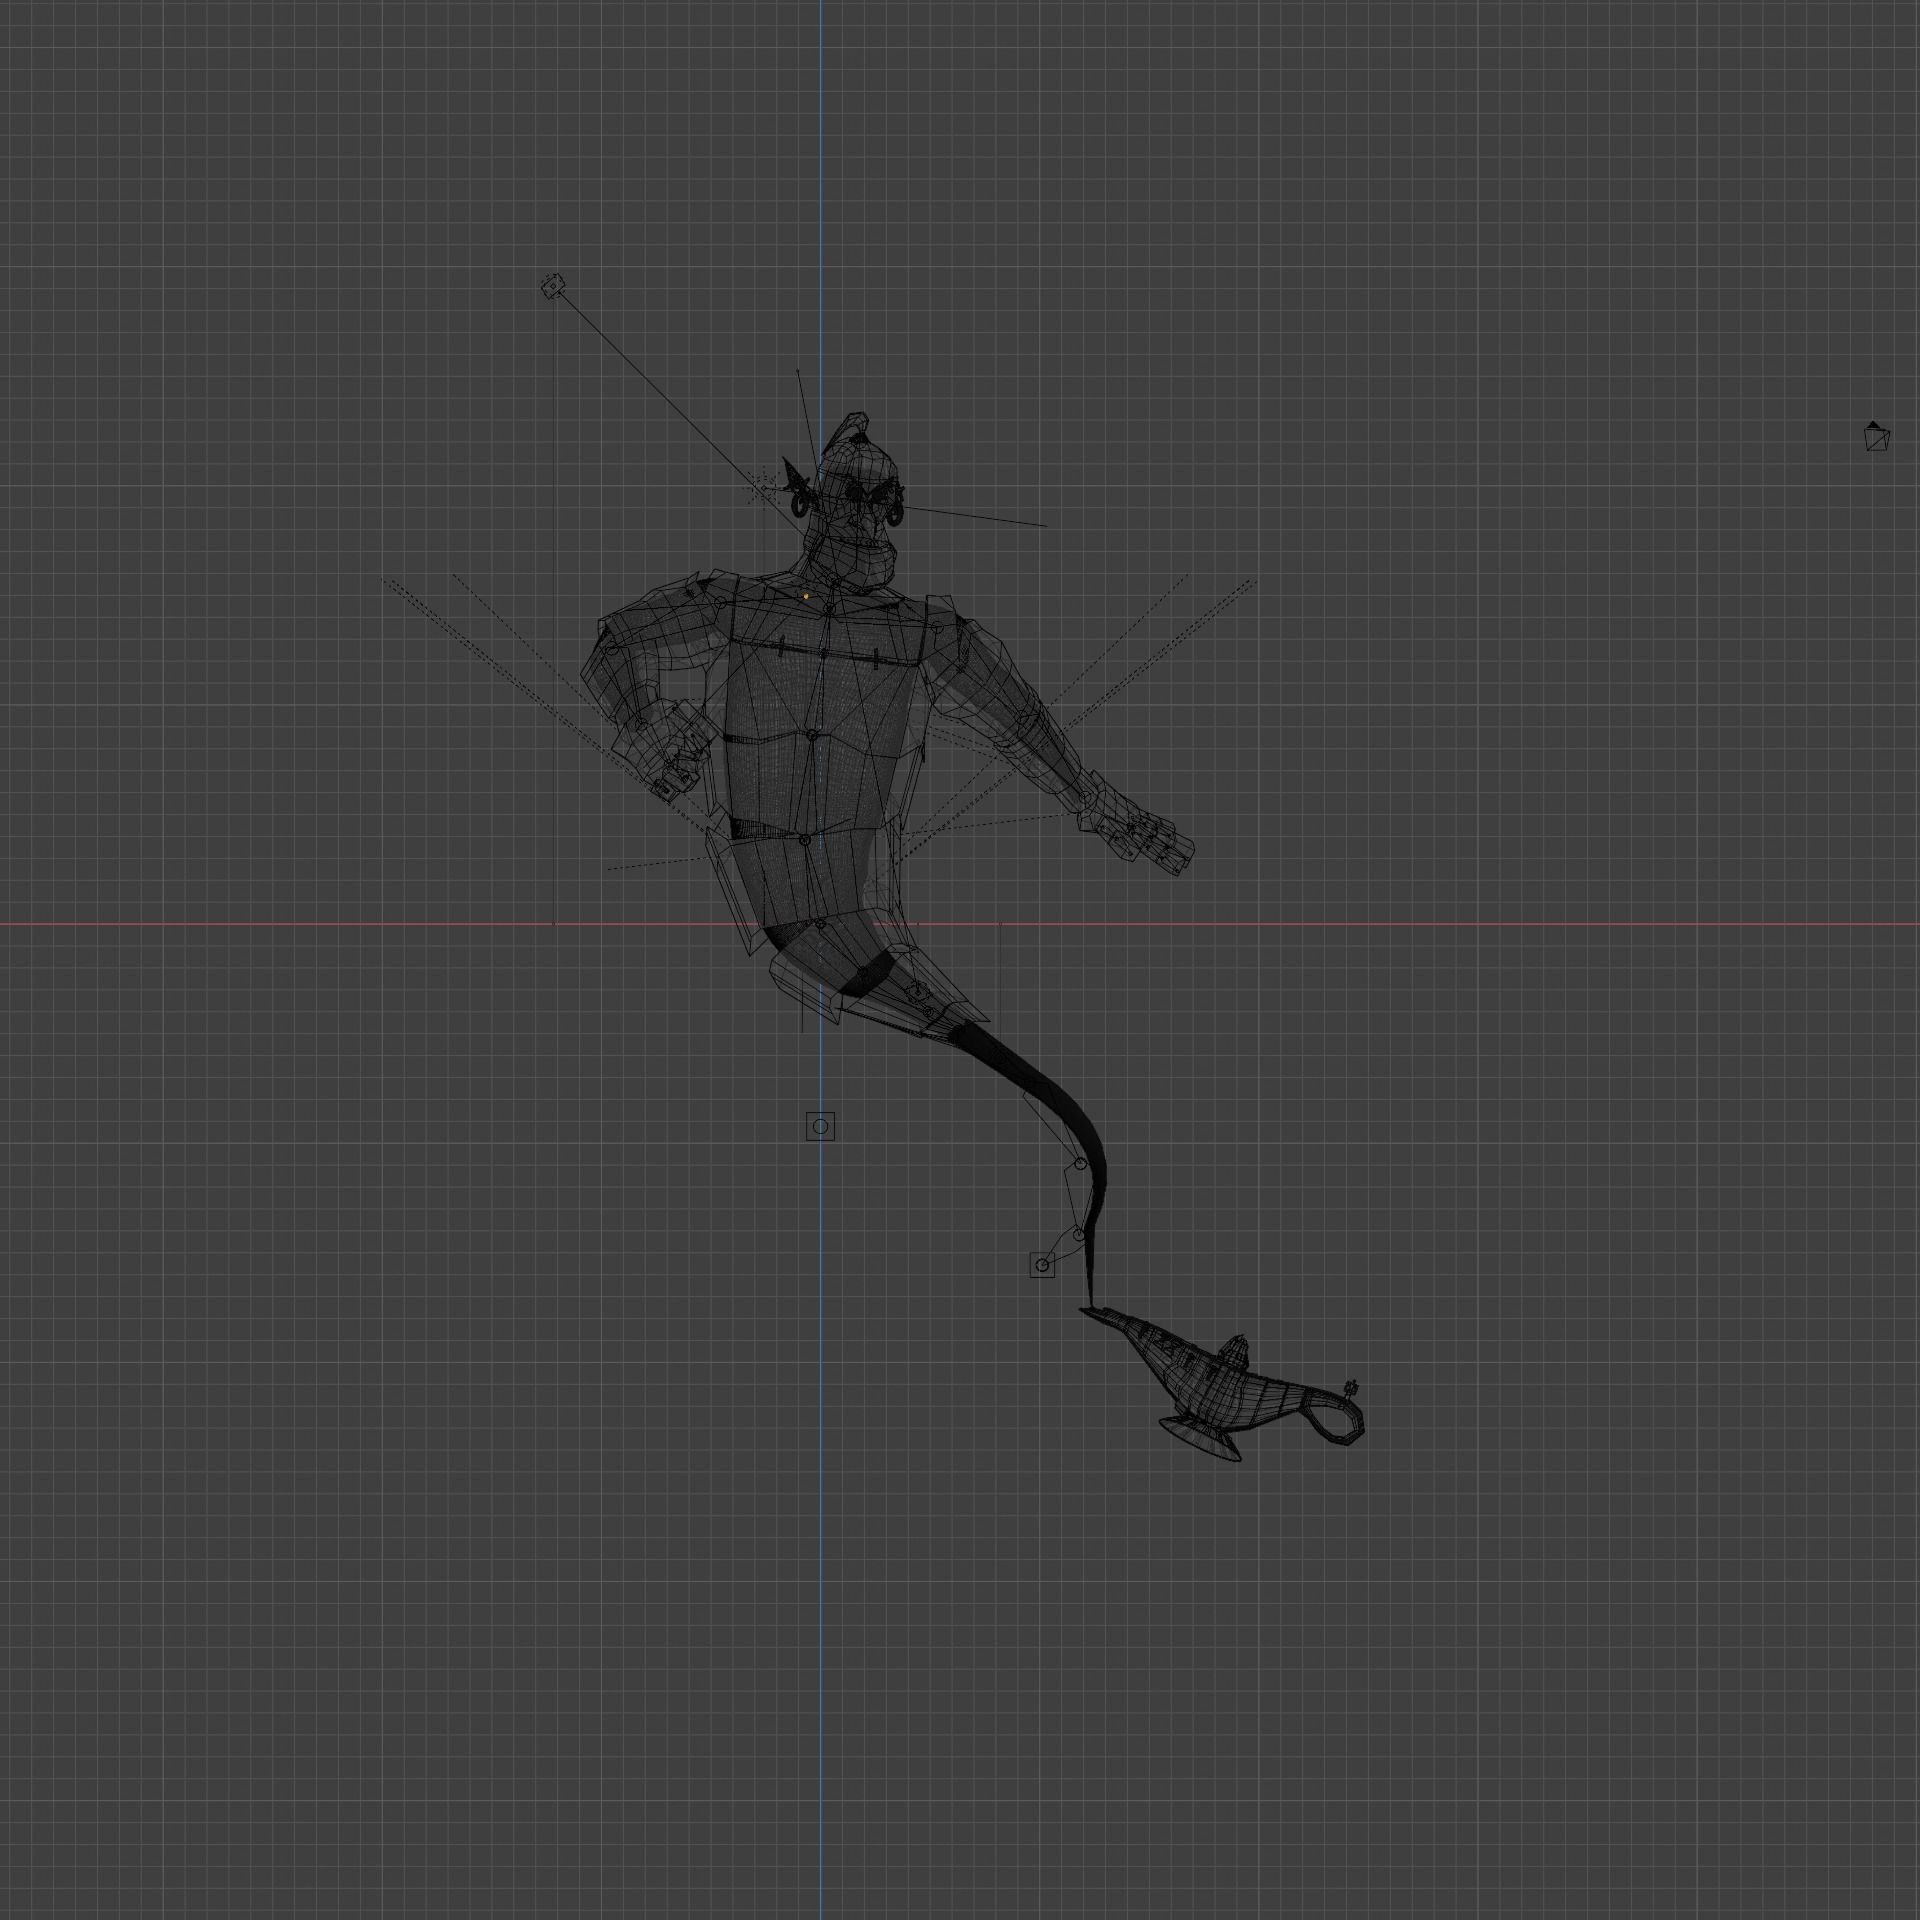Select the genie's hoop earring on left side
Image resolution: width=1920 pixels, height=1920 pixels.
800,506
